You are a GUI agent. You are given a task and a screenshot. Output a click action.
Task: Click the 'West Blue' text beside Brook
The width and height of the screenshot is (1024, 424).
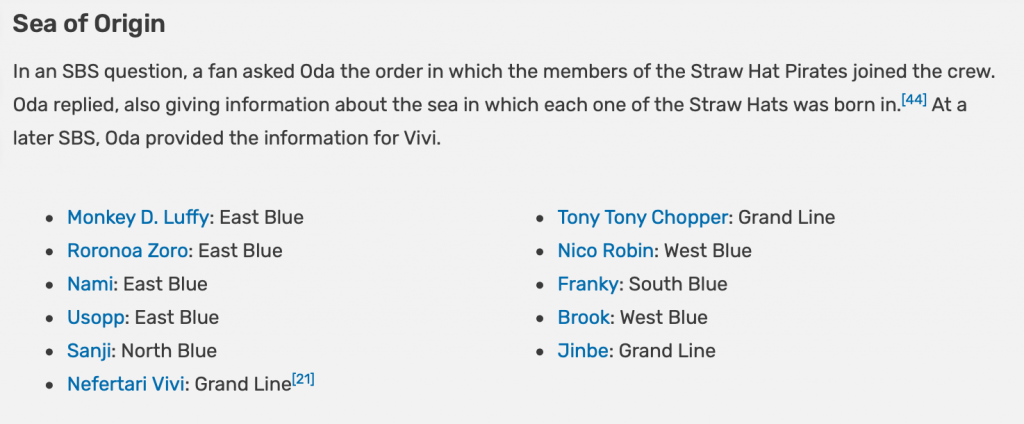click(664, 318)
